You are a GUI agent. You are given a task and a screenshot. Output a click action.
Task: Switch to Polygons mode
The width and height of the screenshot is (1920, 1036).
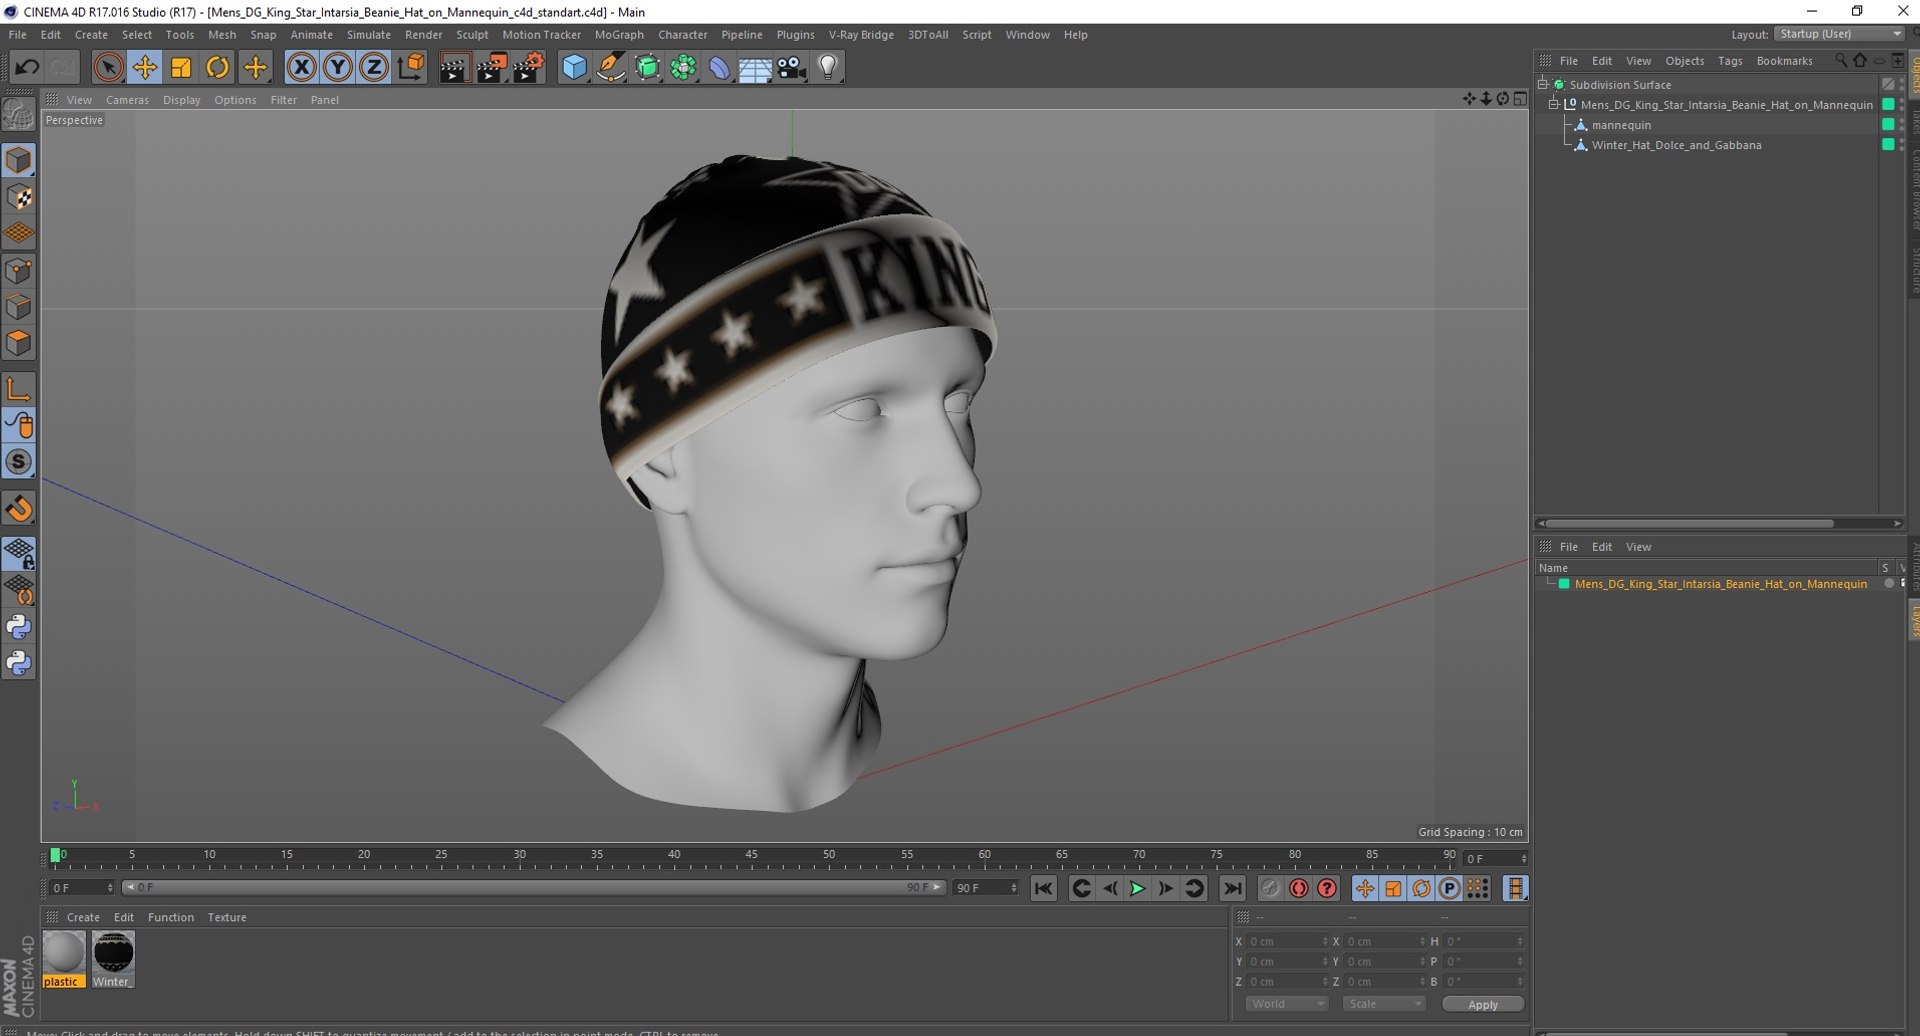(19, 343)
